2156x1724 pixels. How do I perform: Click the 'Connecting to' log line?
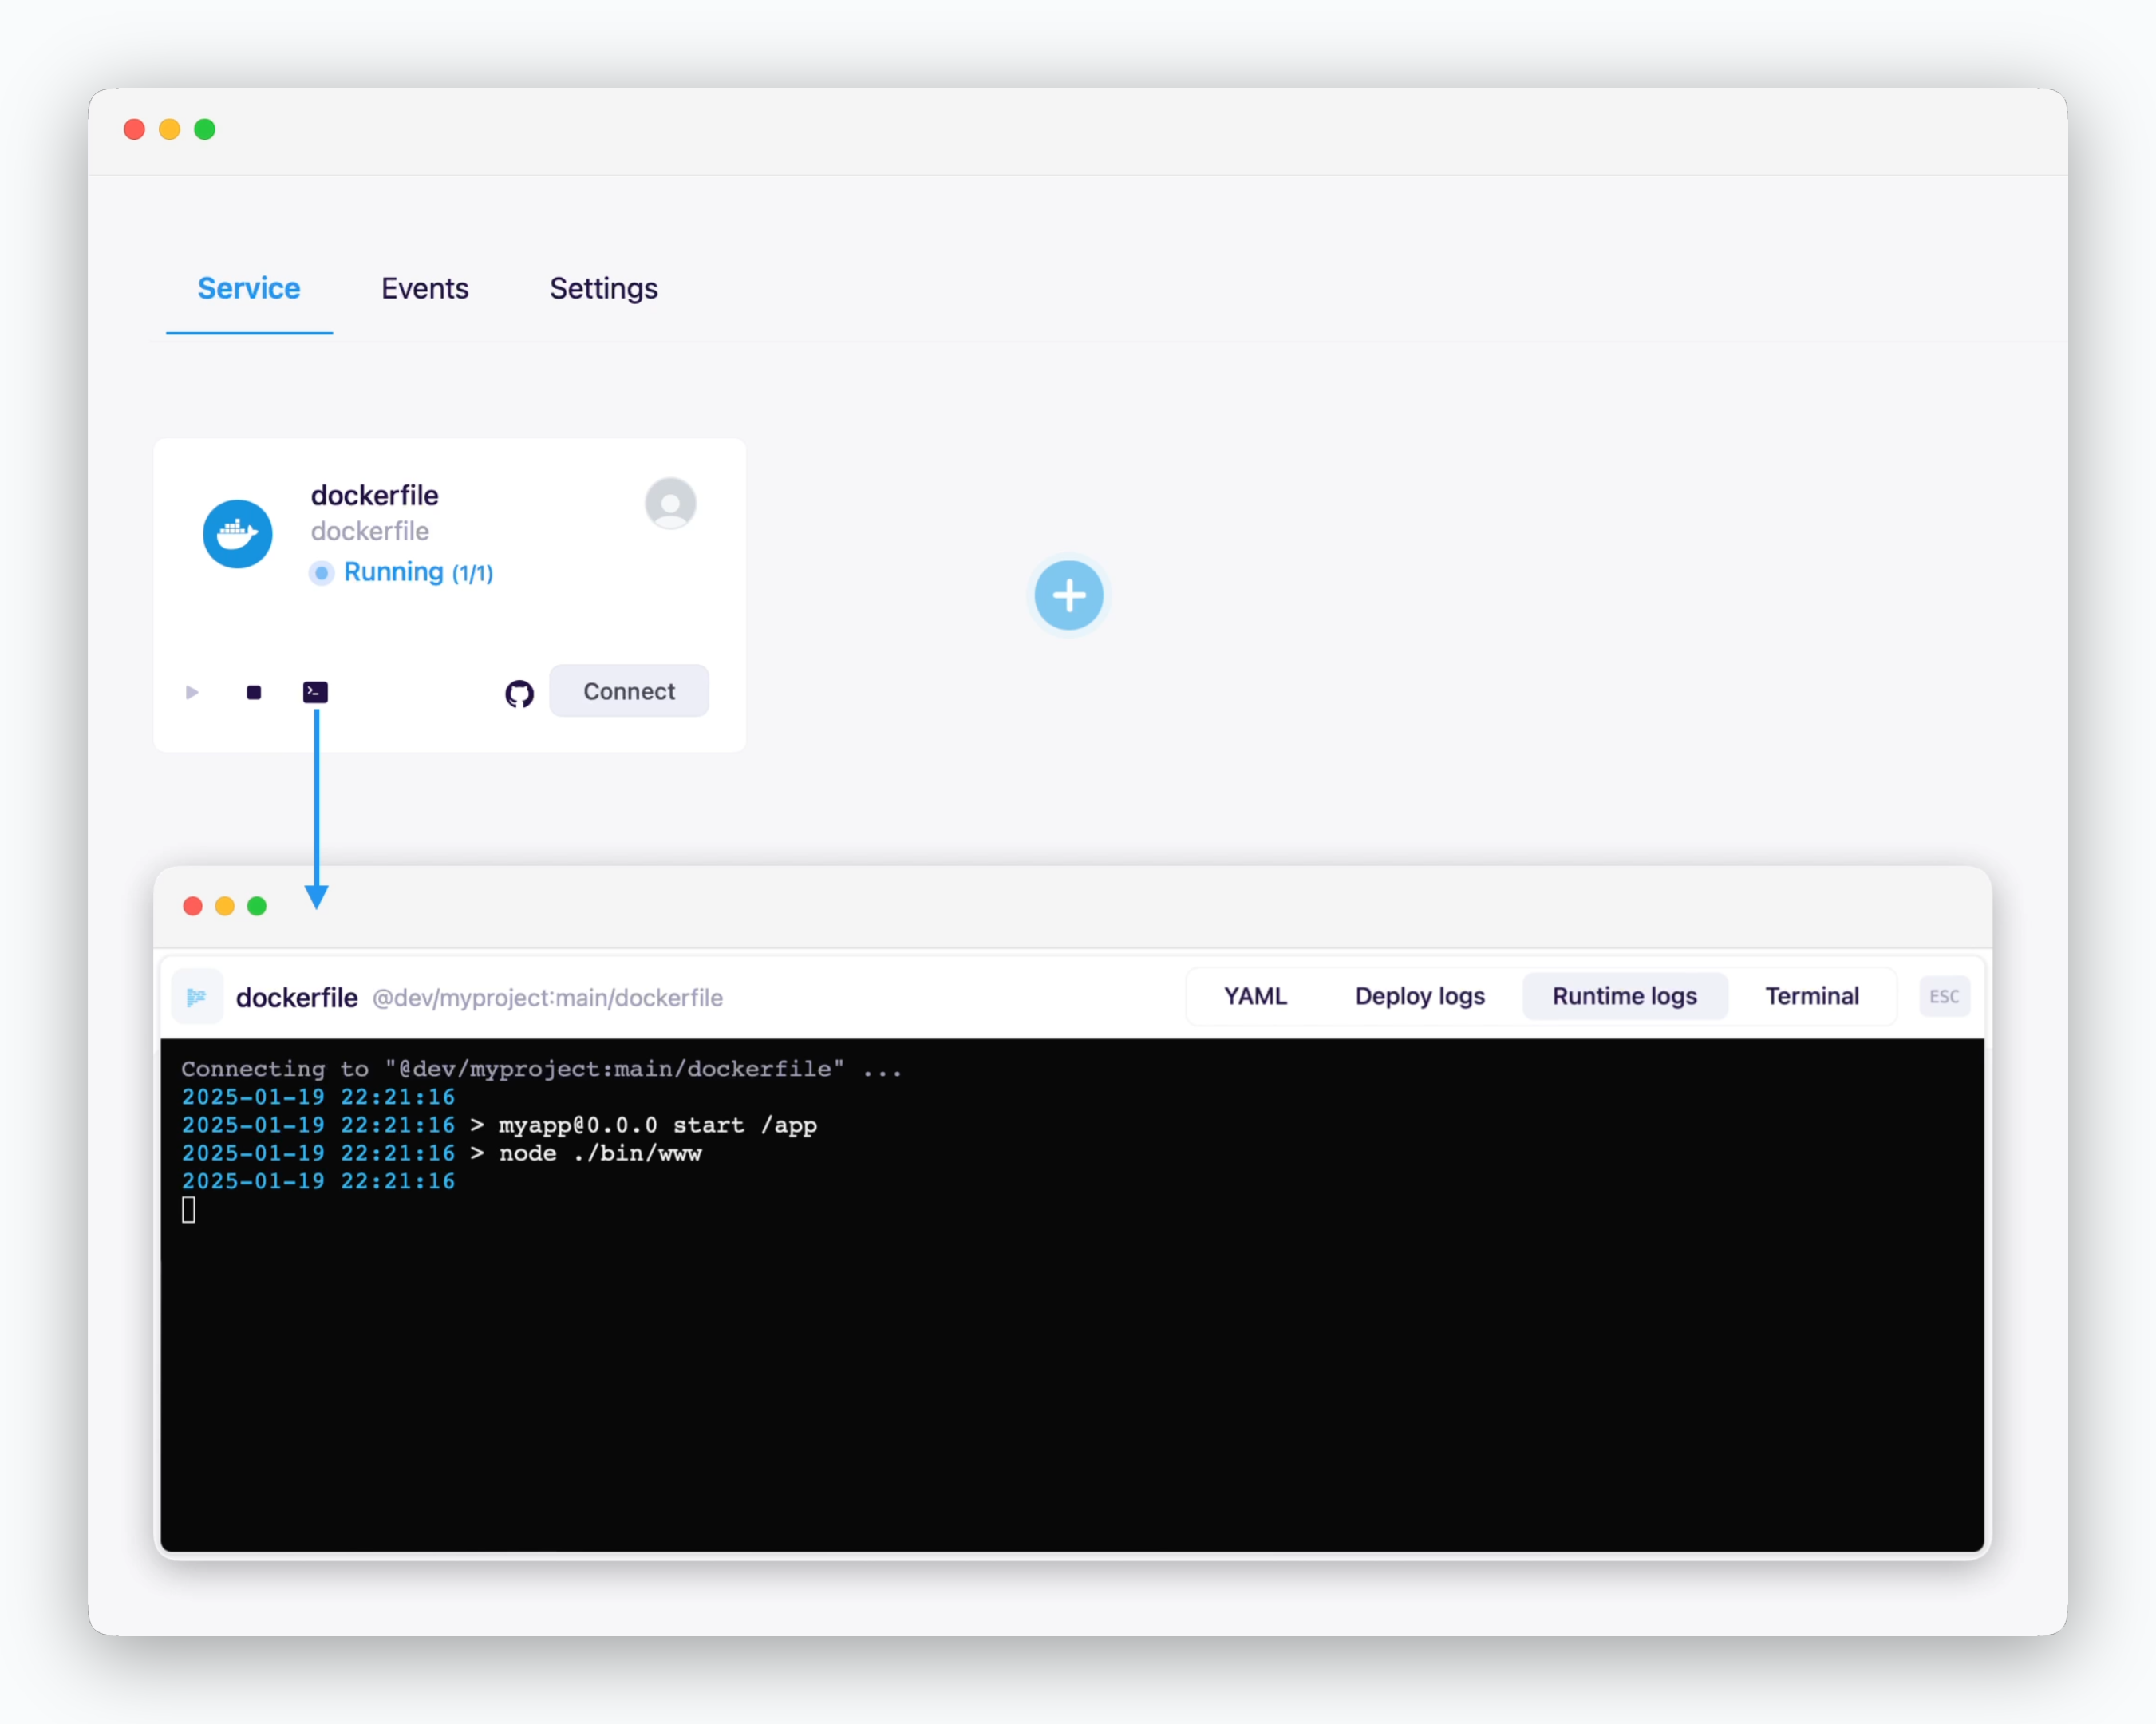(x=541, y=1069)
